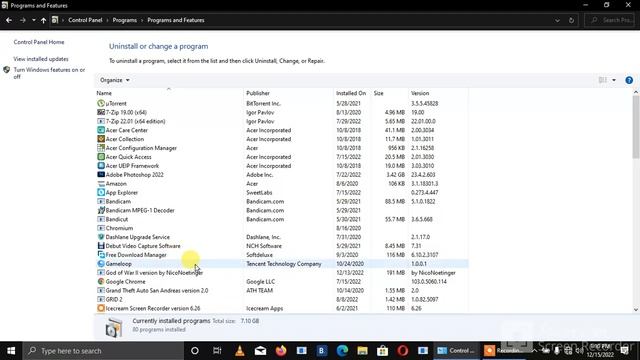Click the scrollbar up arrow
The width and height of the screenshot is (640, 360).
(x=636, y=93)
